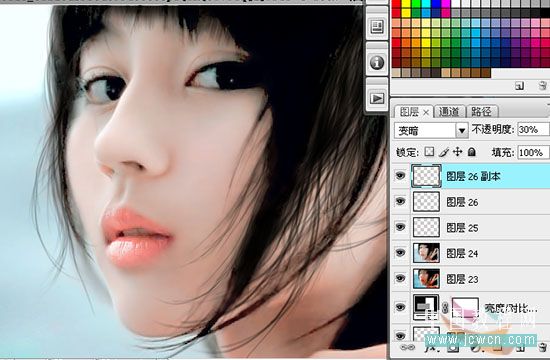Pick the lightest tan swatch in bottom row
Image resolution: width=550 pixels, height=360 pixels.
point(396,73)
